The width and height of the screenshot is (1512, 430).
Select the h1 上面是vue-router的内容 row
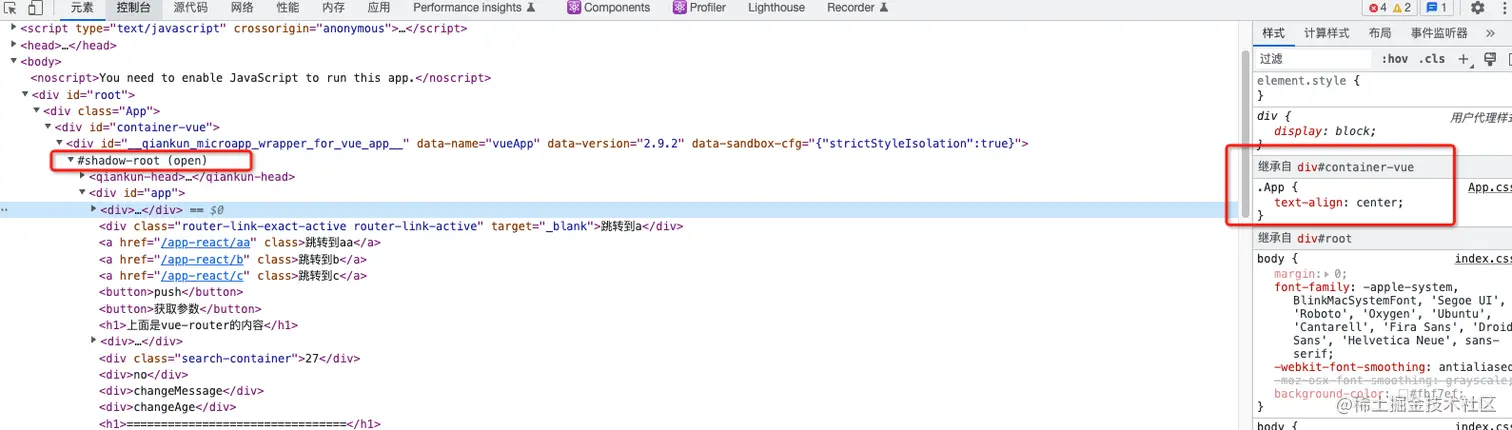click(x=198, y=325)
